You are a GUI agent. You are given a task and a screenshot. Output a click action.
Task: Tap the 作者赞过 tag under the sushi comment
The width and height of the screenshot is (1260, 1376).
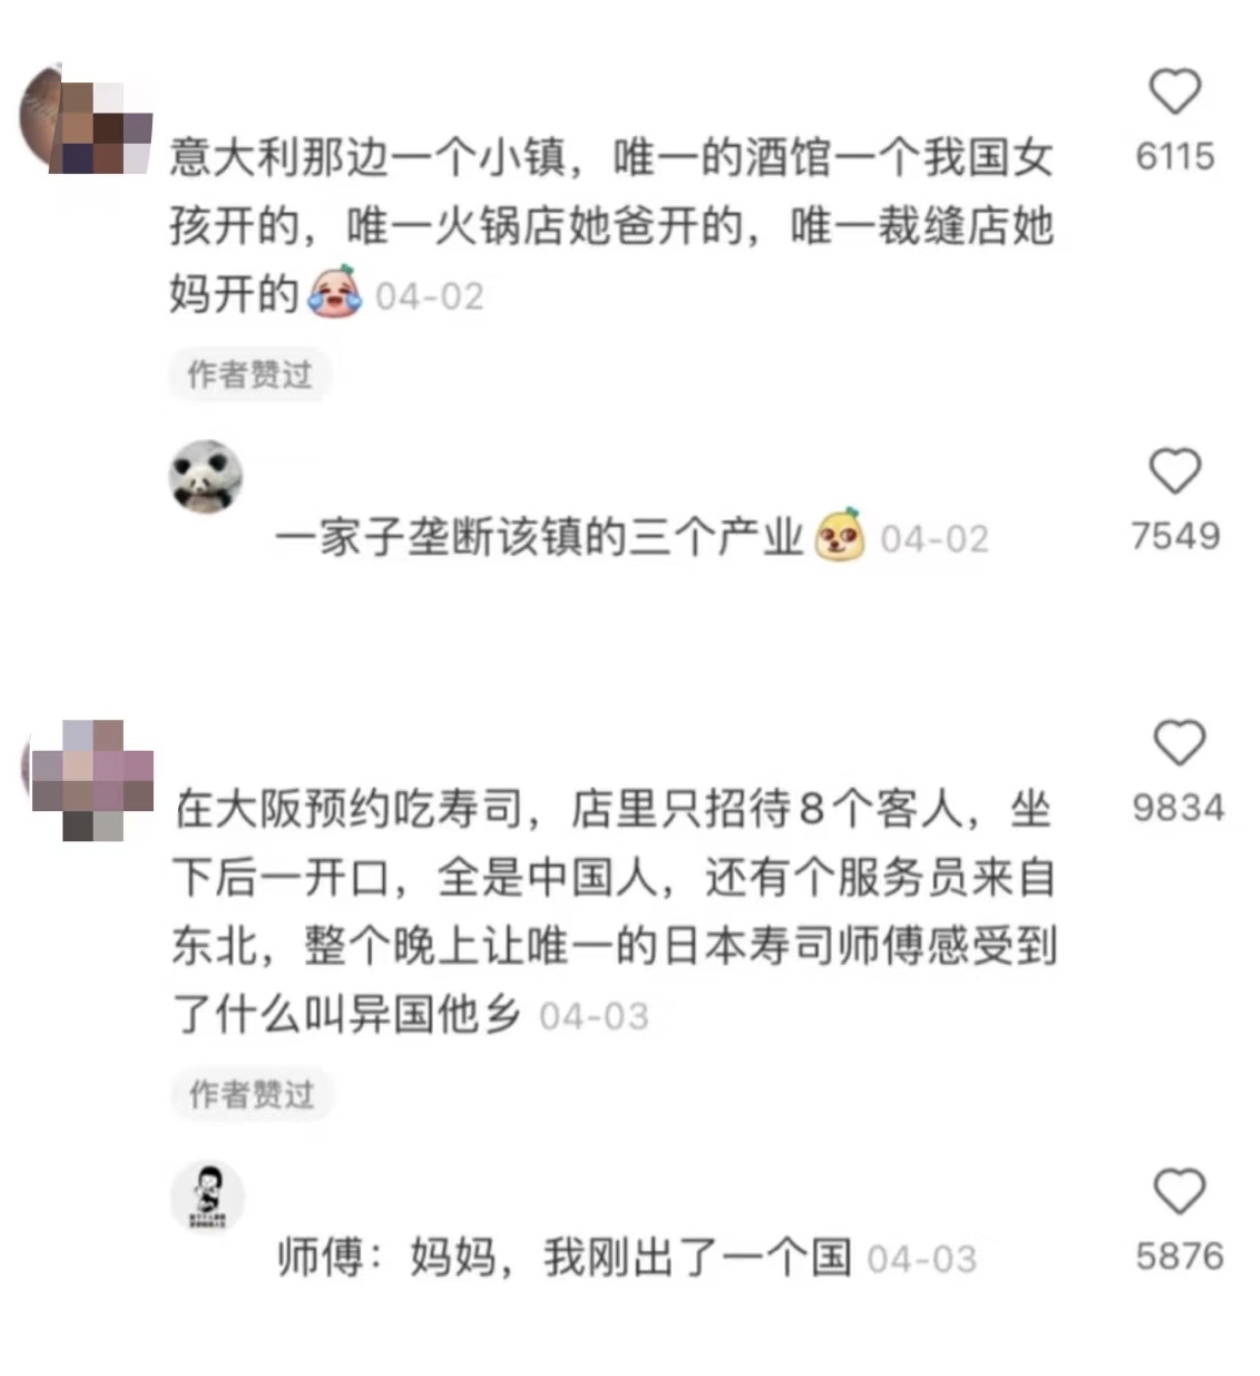click(251, 1094)
